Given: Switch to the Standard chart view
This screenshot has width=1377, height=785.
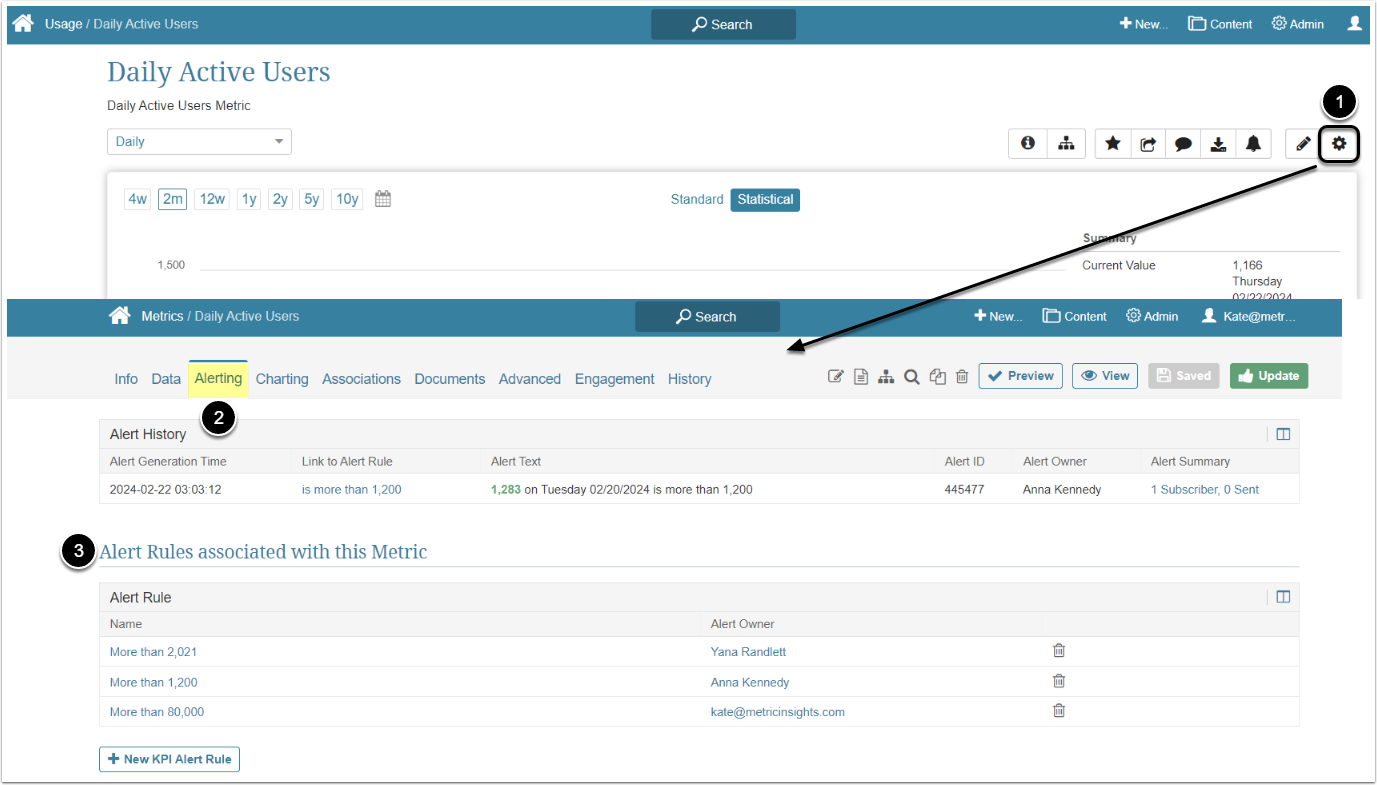Looking at the screenshot, I should coord(697,199).
